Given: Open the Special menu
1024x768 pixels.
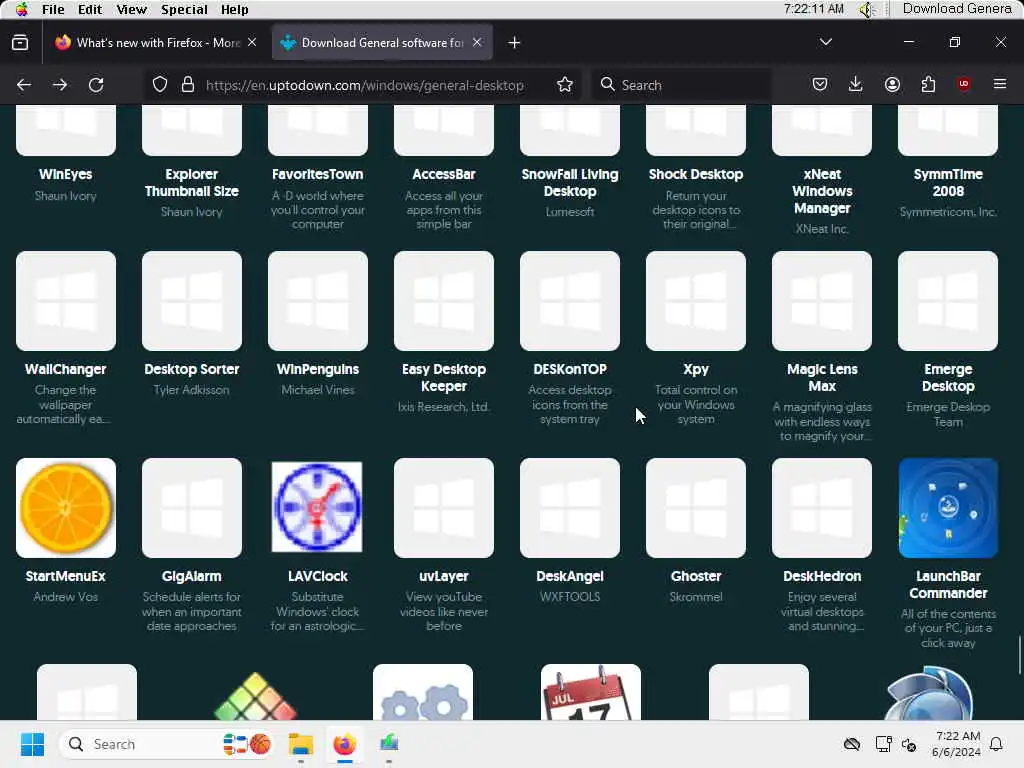Looking at the screenshot, I should (184, 9).
